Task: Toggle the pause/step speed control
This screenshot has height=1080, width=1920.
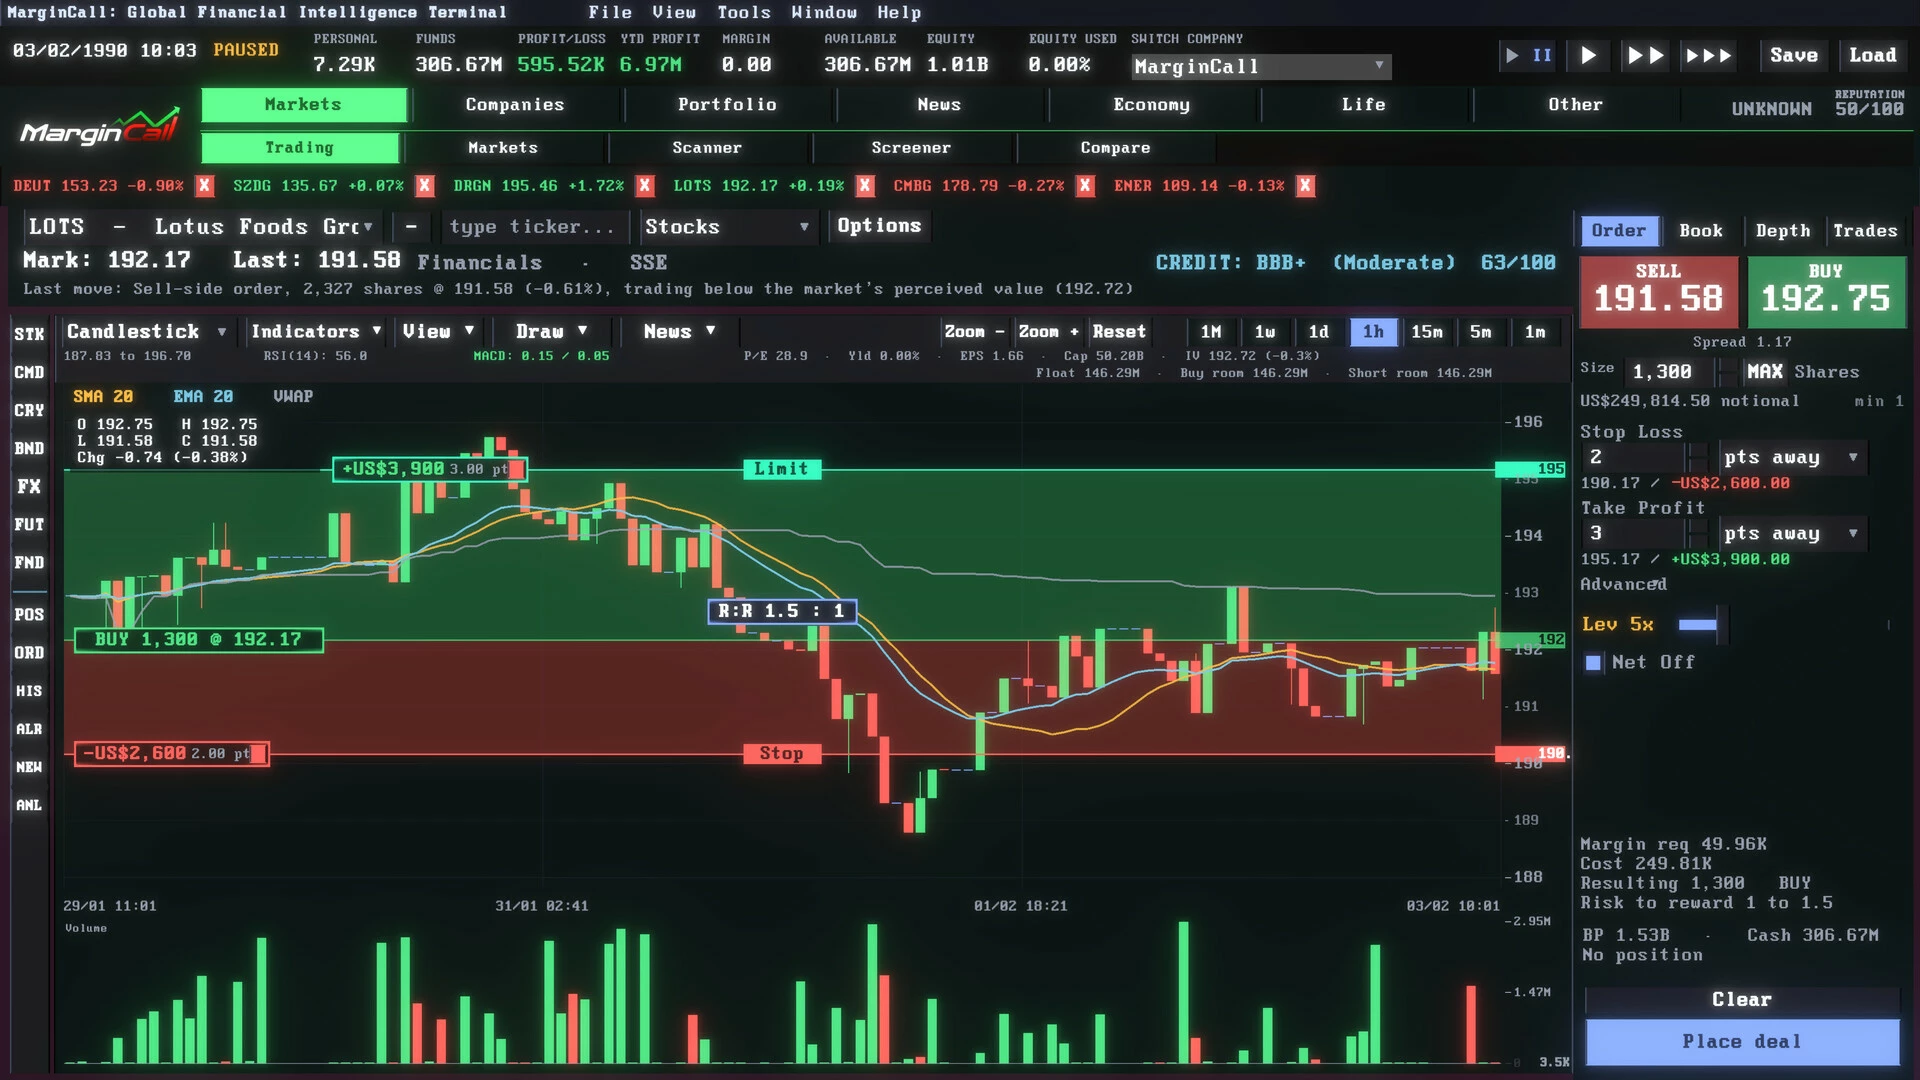Action: 1529,56
